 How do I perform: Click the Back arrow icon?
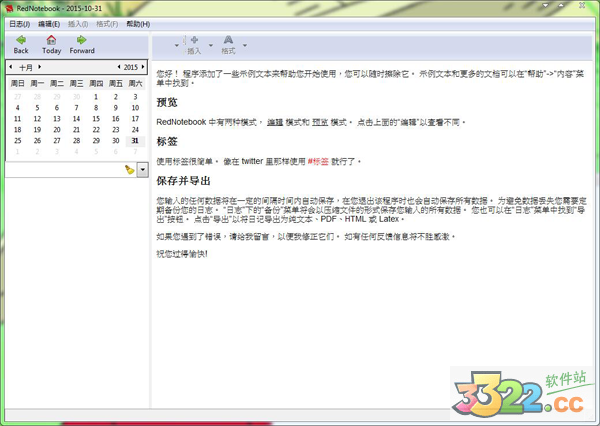click(x=21, y=40)
